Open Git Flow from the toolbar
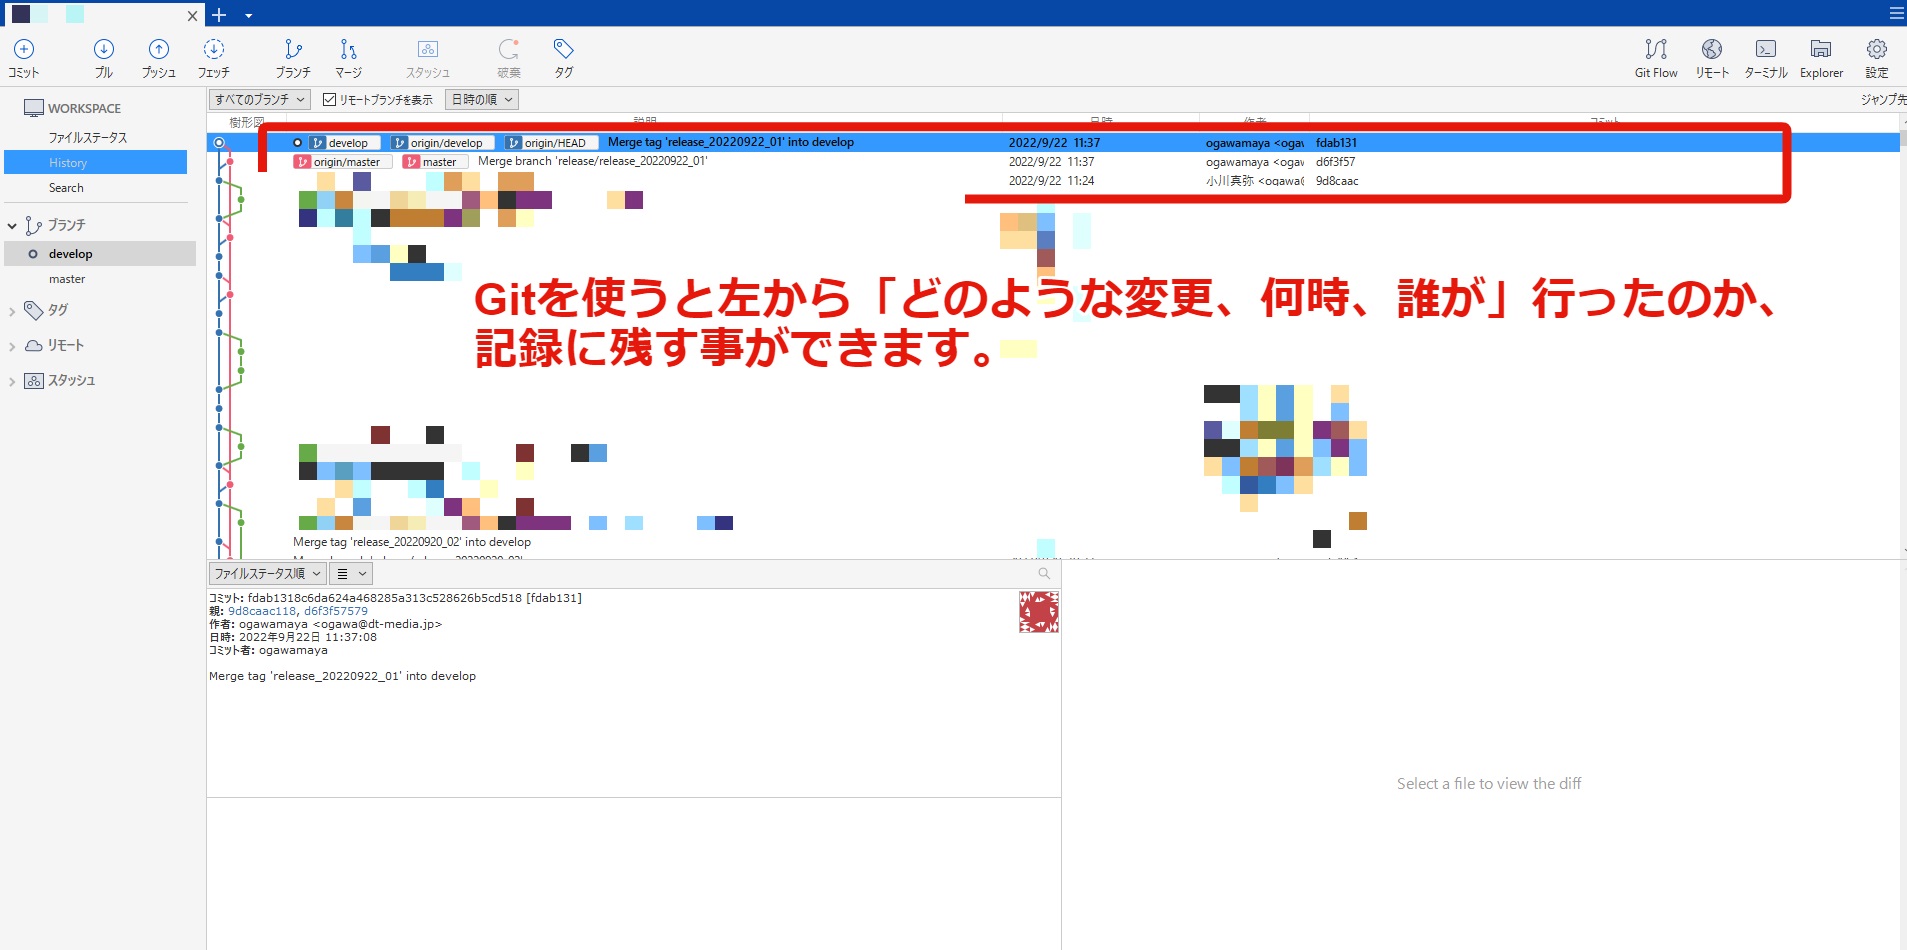This screenshot has width=1907, height=950. [x=1656, y=57]
